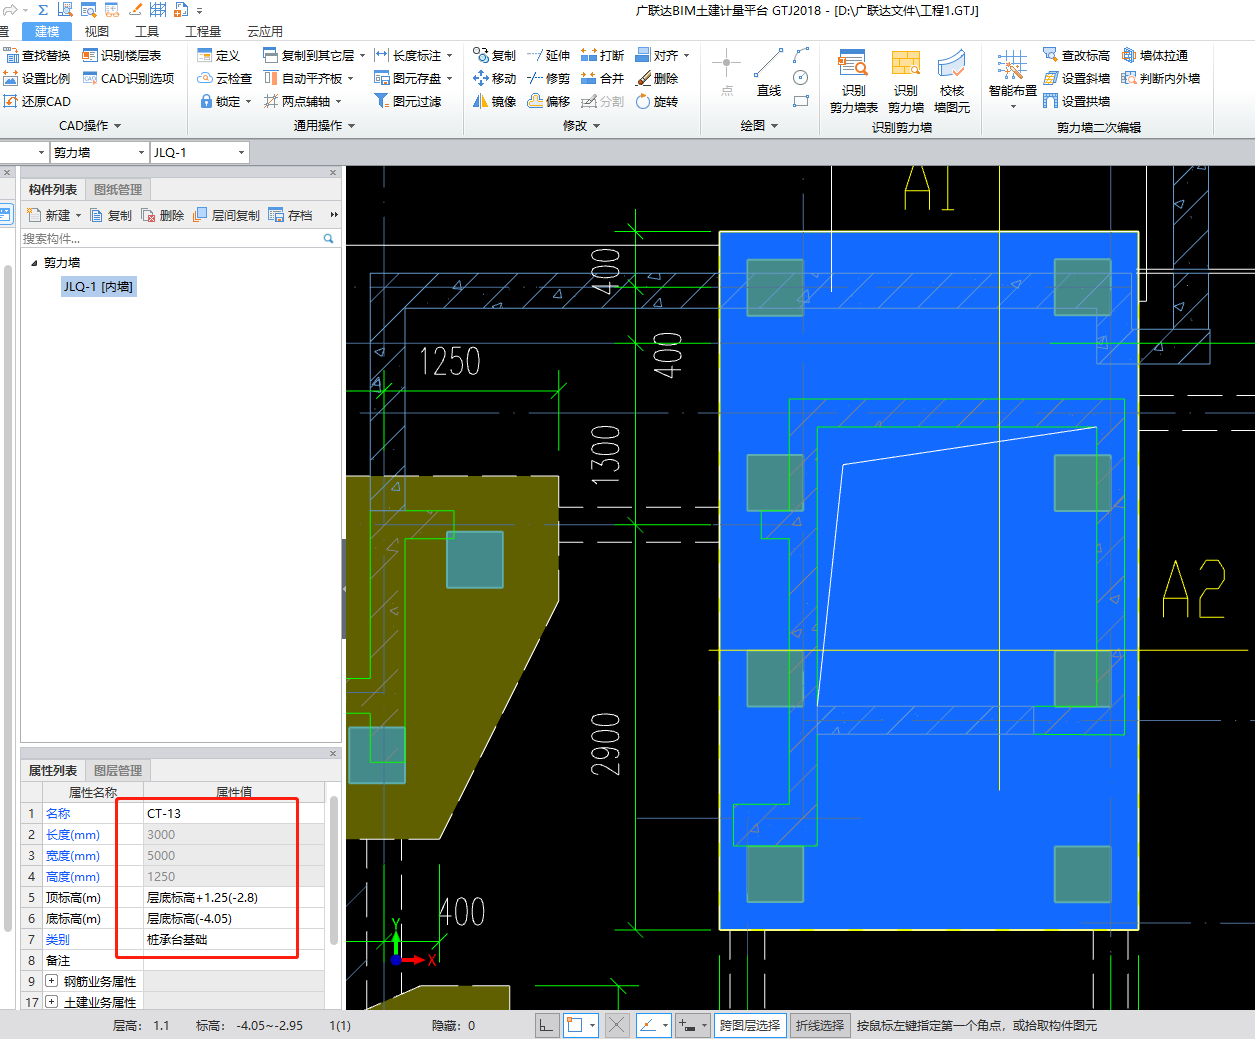
Task: Select the 移动 (Move) tool
Action: (494, 78)
